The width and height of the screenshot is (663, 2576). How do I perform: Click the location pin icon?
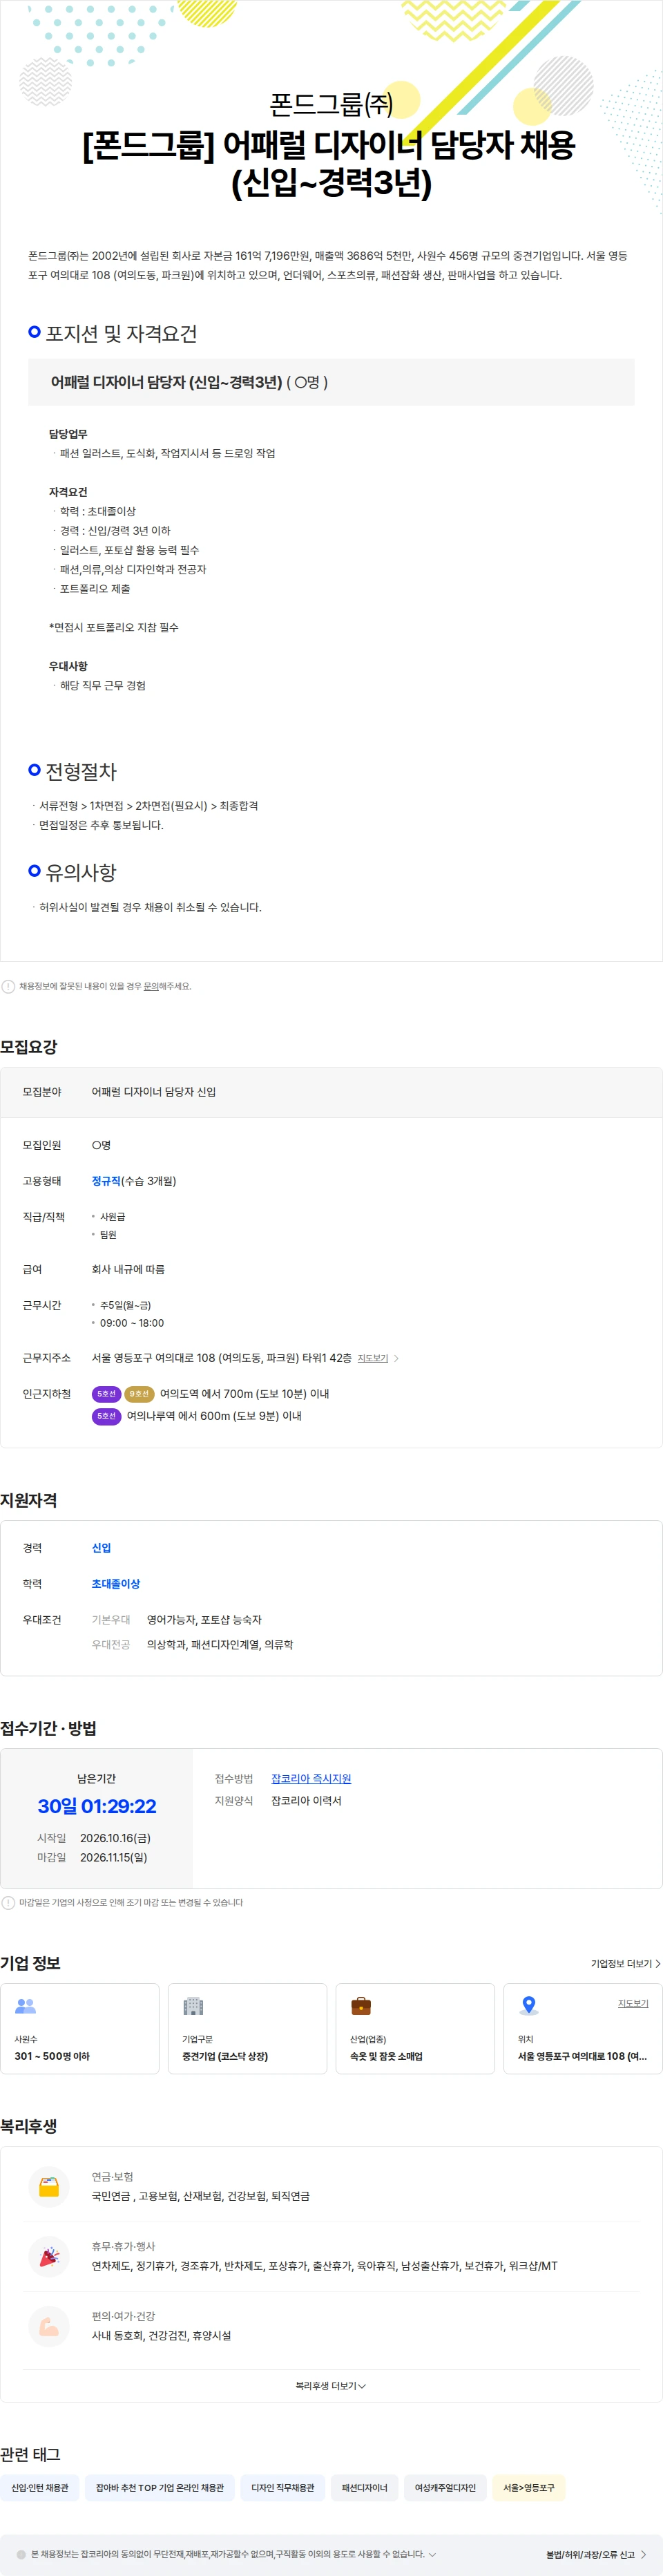pos(529,2006)
